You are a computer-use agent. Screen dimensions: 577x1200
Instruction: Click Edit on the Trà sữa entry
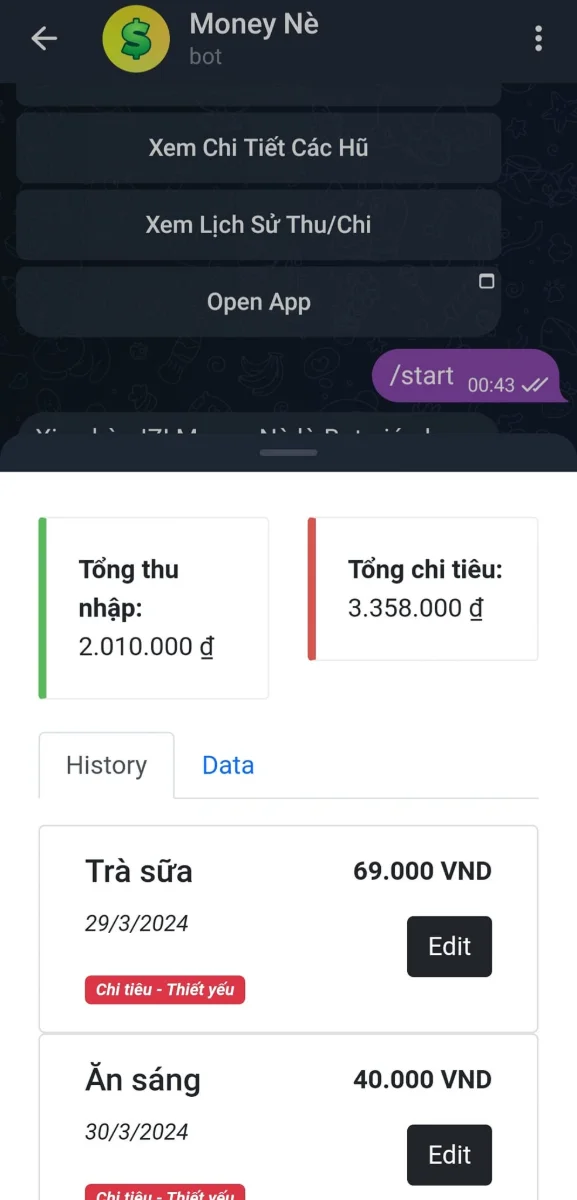coord(449,946)
